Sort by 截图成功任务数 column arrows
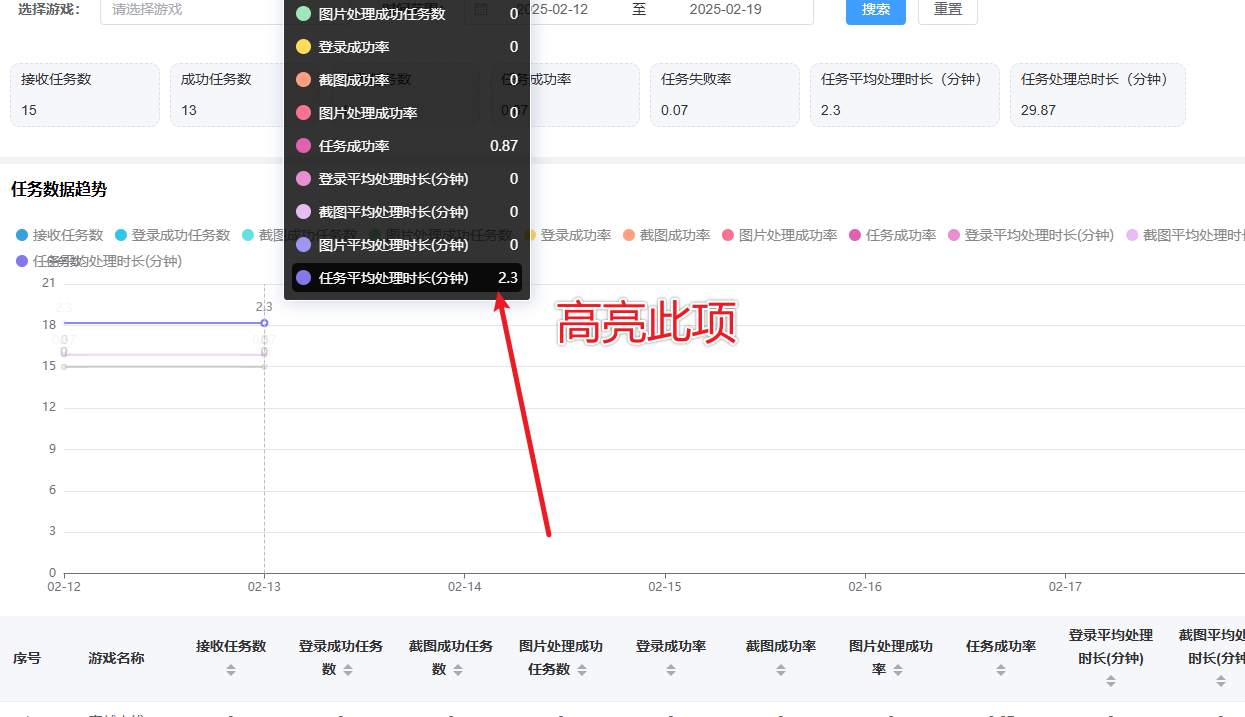Viewport: 1245px width, 717px height. click(x=458, y=670)
